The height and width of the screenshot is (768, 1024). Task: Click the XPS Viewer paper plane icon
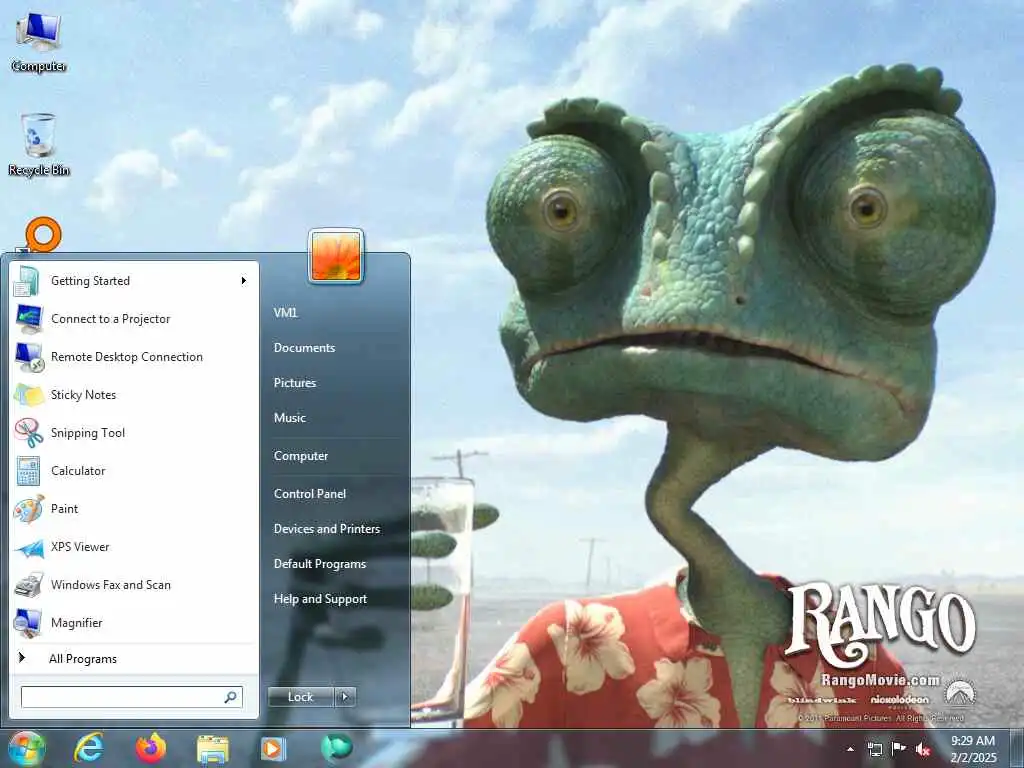[29, 547]
